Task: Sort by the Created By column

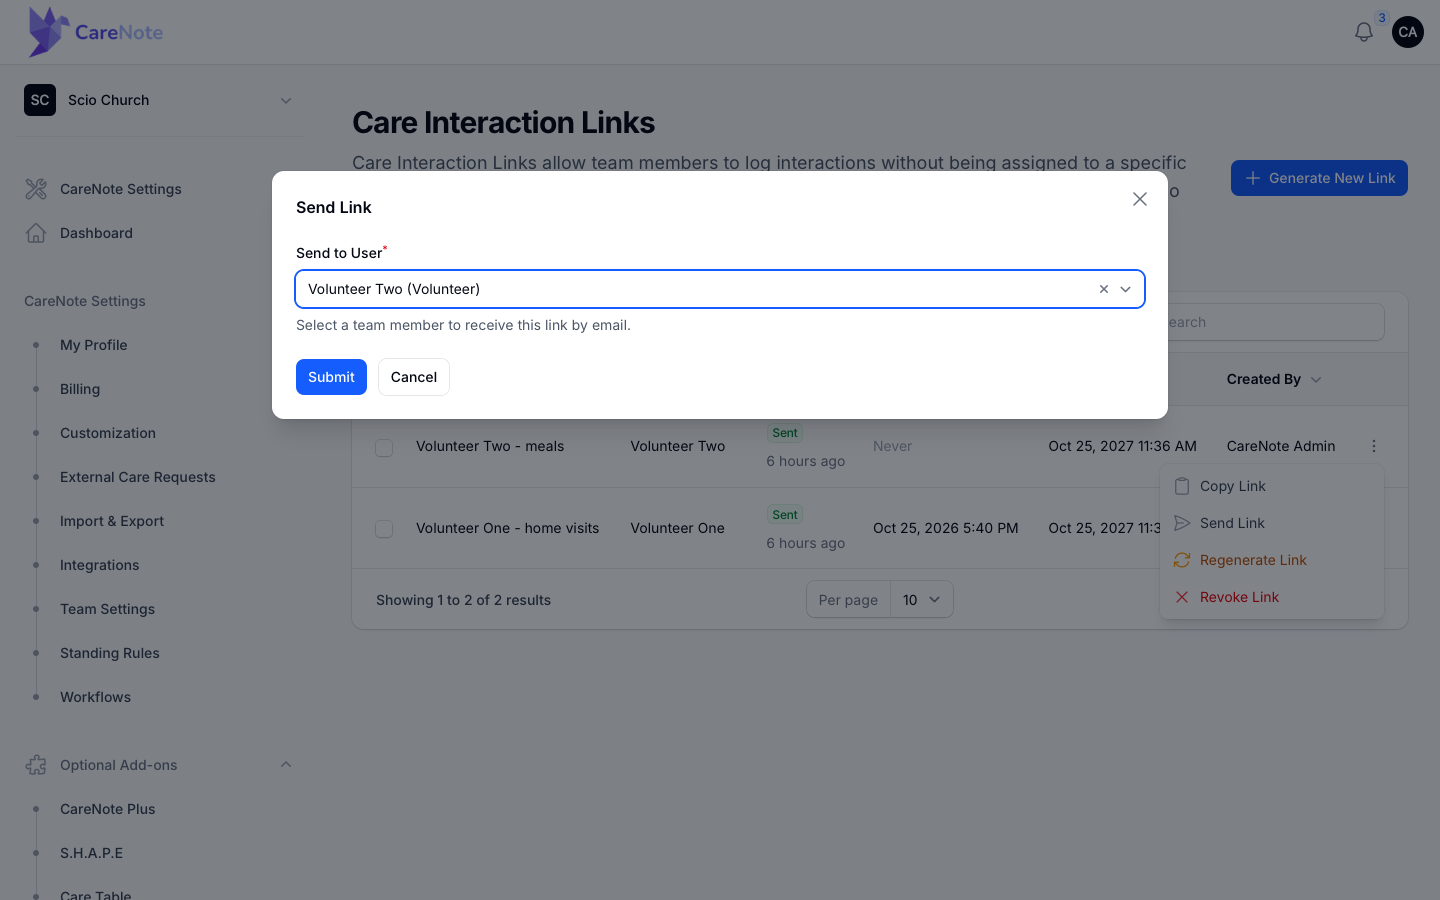Action: [x=1274, y=379]
